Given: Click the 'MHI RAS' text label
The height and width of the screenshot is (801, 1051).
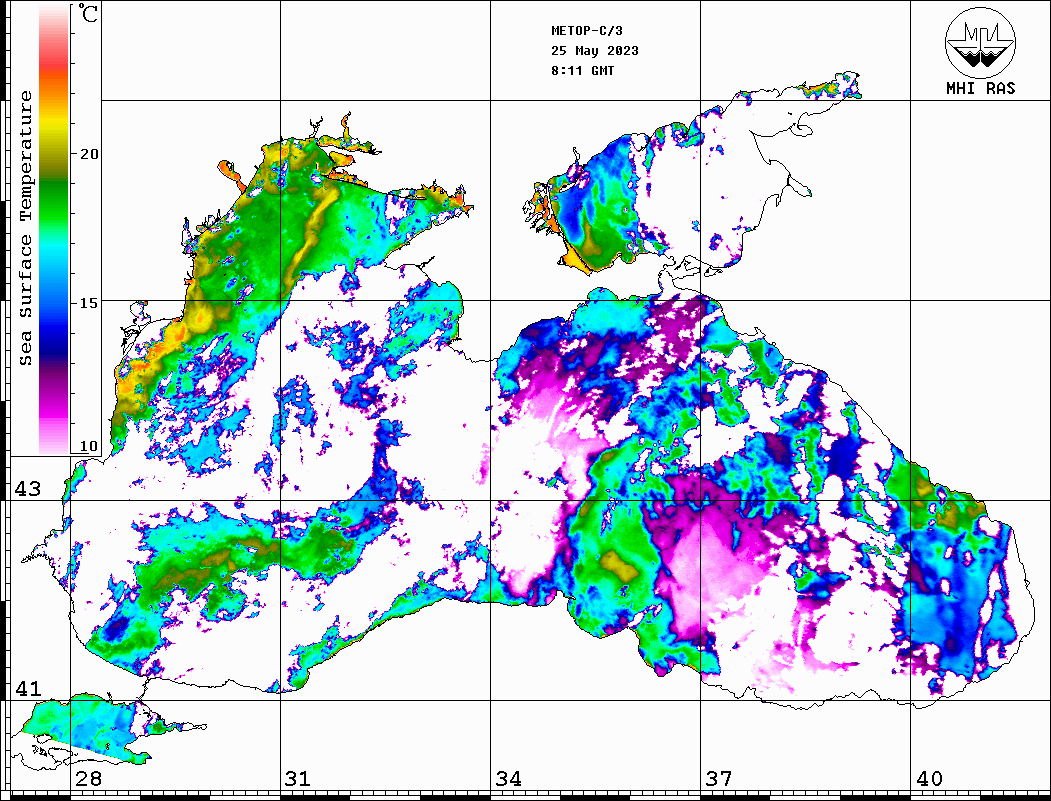Looking at the screenshot, I should click(x=981, y=88).
